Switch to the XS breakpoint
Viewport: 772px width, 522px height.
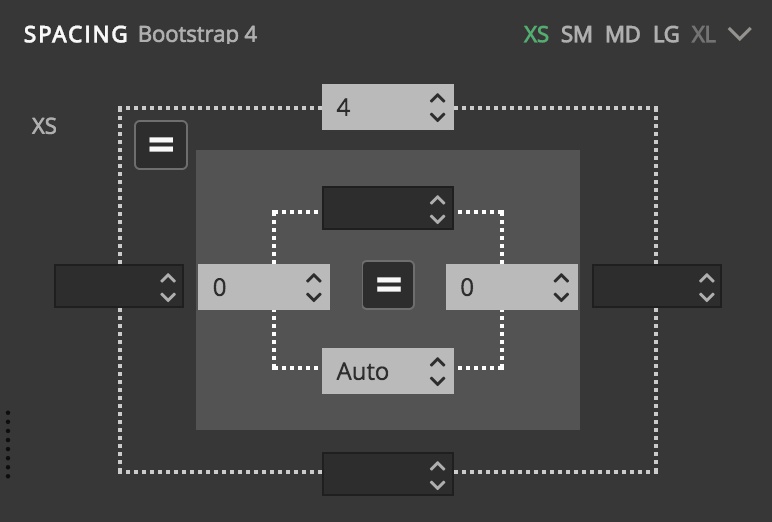(x=536, y=34)
